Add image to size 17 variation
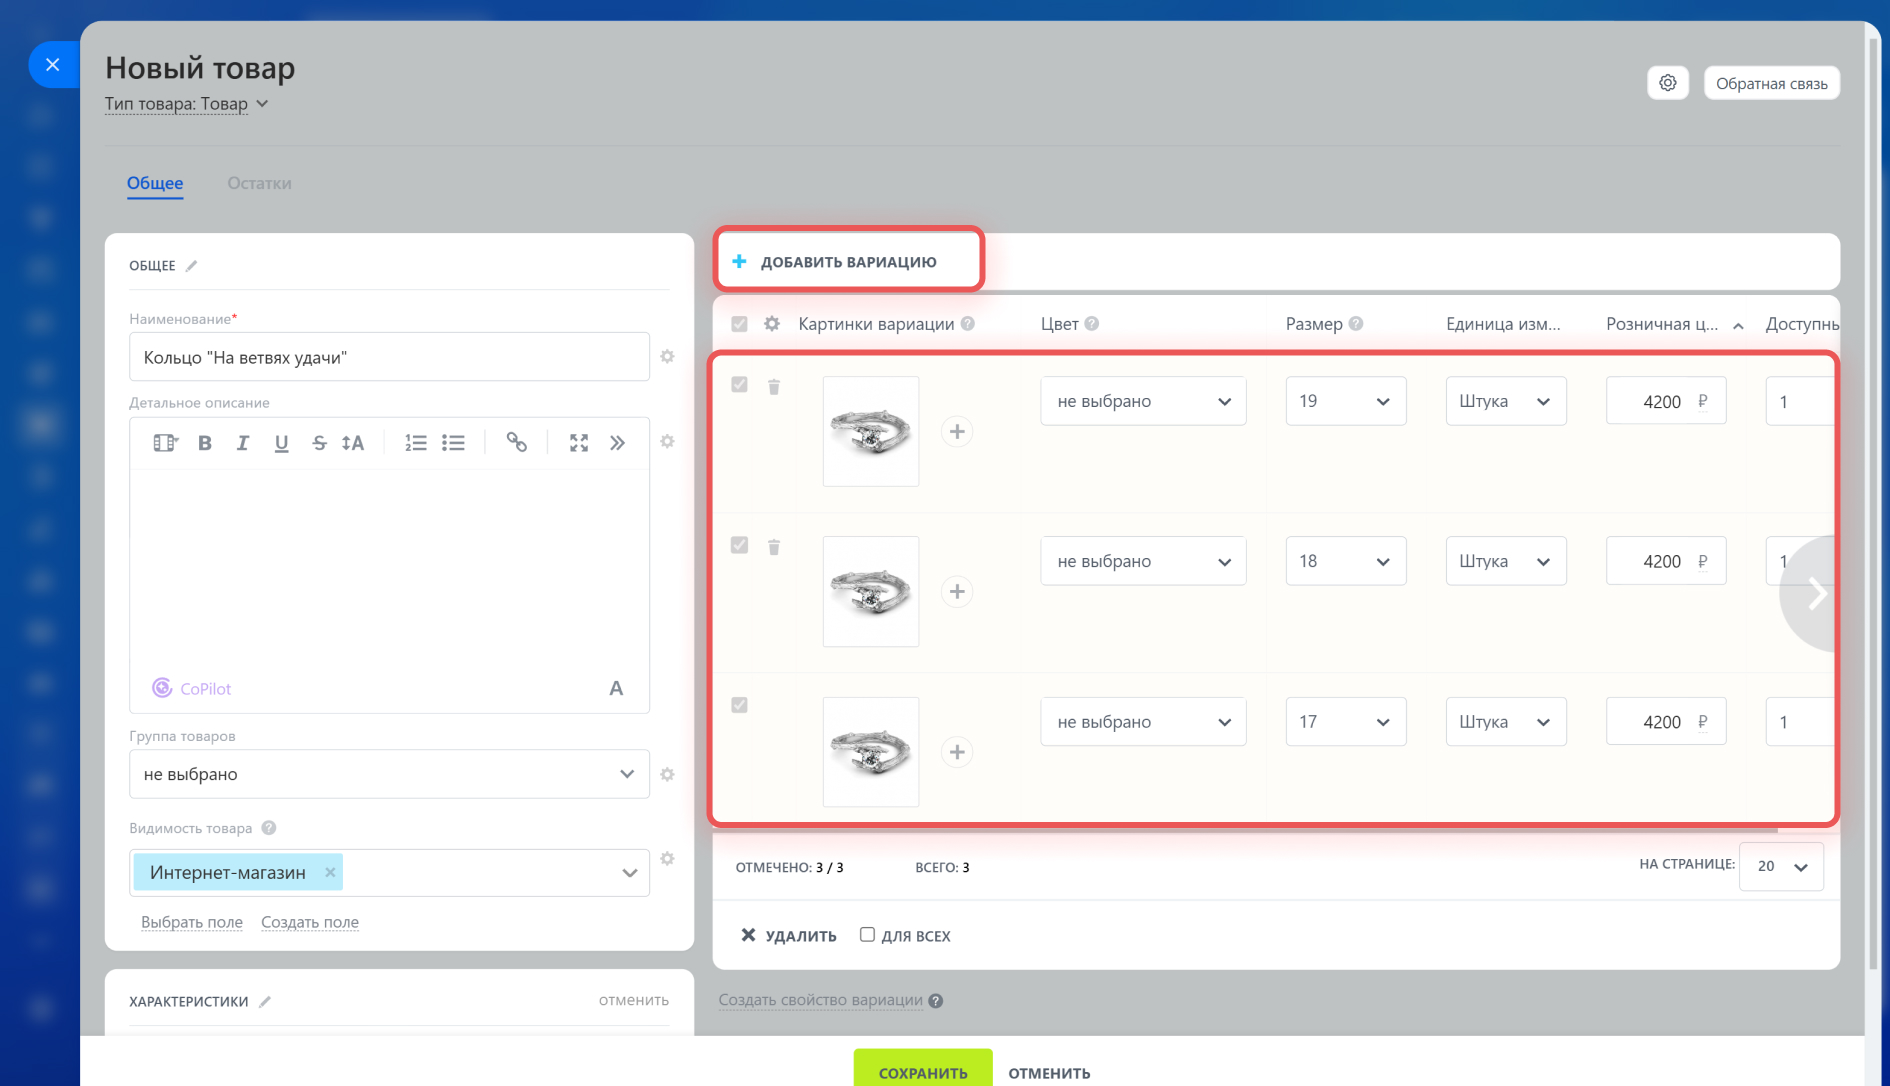This screenshot has height=1086, width=1890. pos(957,752)
